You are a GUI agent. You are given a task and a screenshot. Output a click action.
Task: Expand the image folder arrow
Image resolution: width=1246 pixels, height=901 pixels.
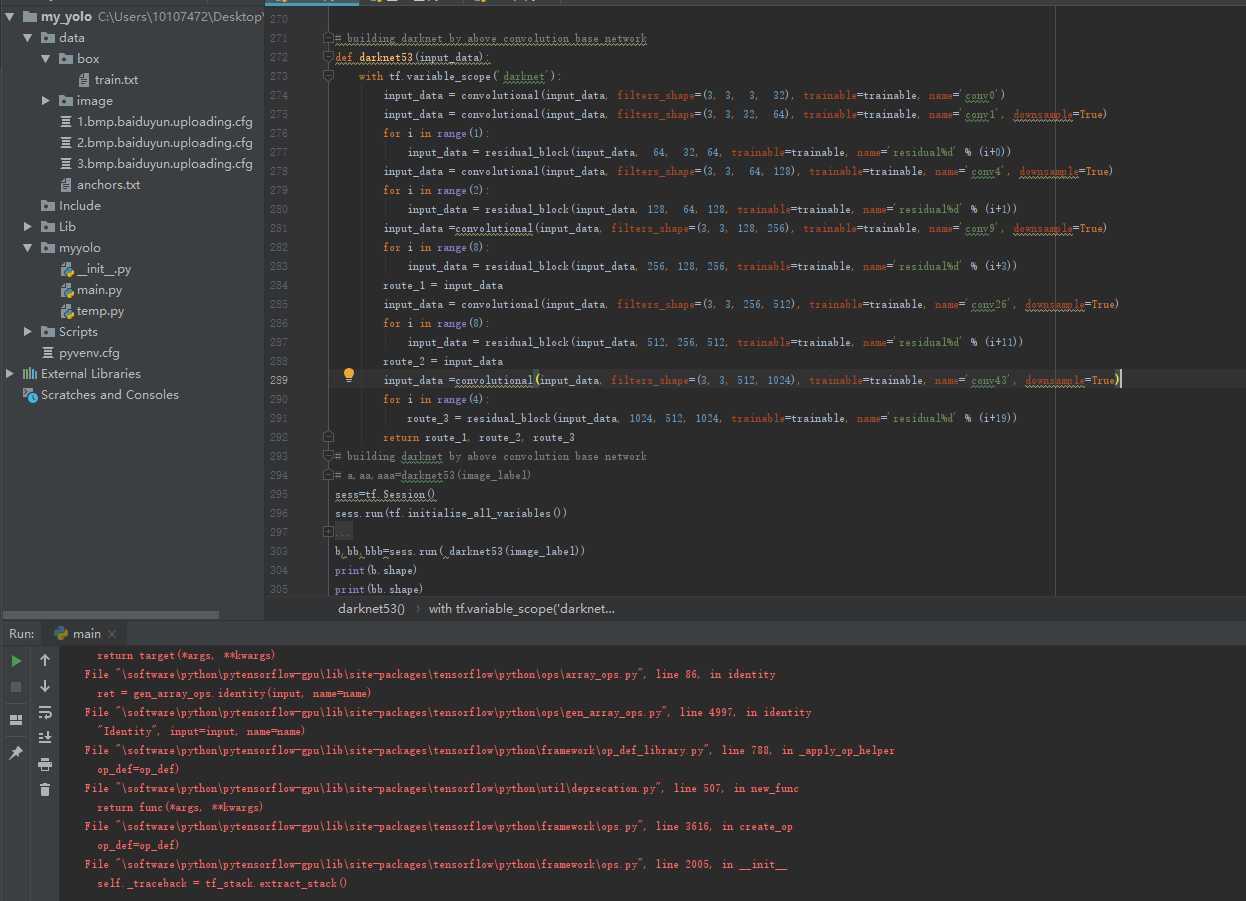[47, 101]
